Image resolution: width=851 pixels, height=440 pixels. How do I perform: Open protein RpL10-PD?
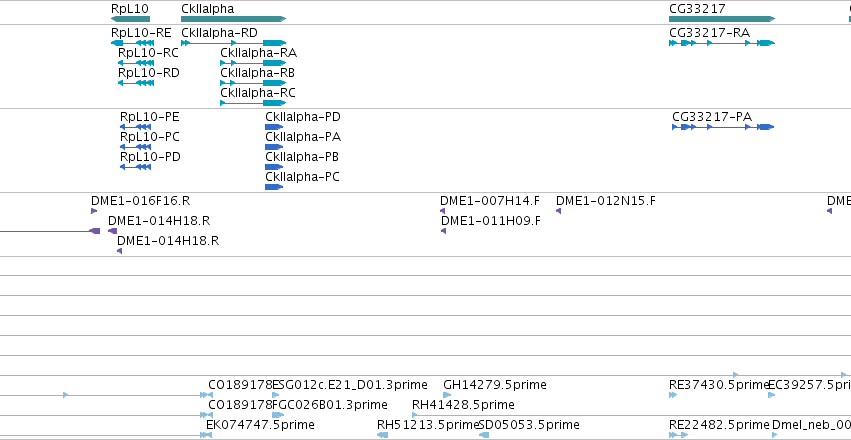click(x=135, y=167)
